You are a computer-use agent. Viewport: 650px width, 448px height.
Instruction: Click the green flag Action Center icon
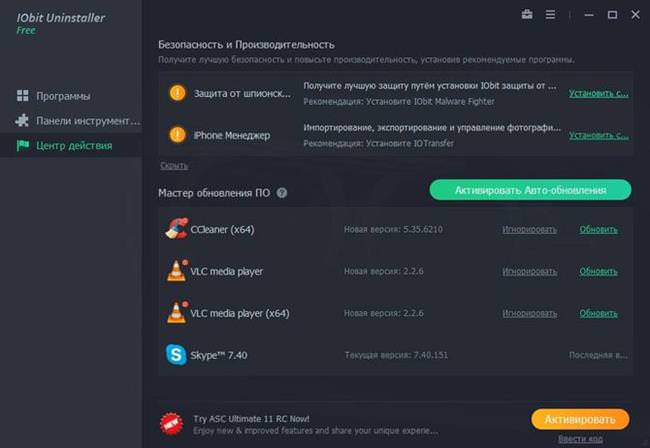22,145
